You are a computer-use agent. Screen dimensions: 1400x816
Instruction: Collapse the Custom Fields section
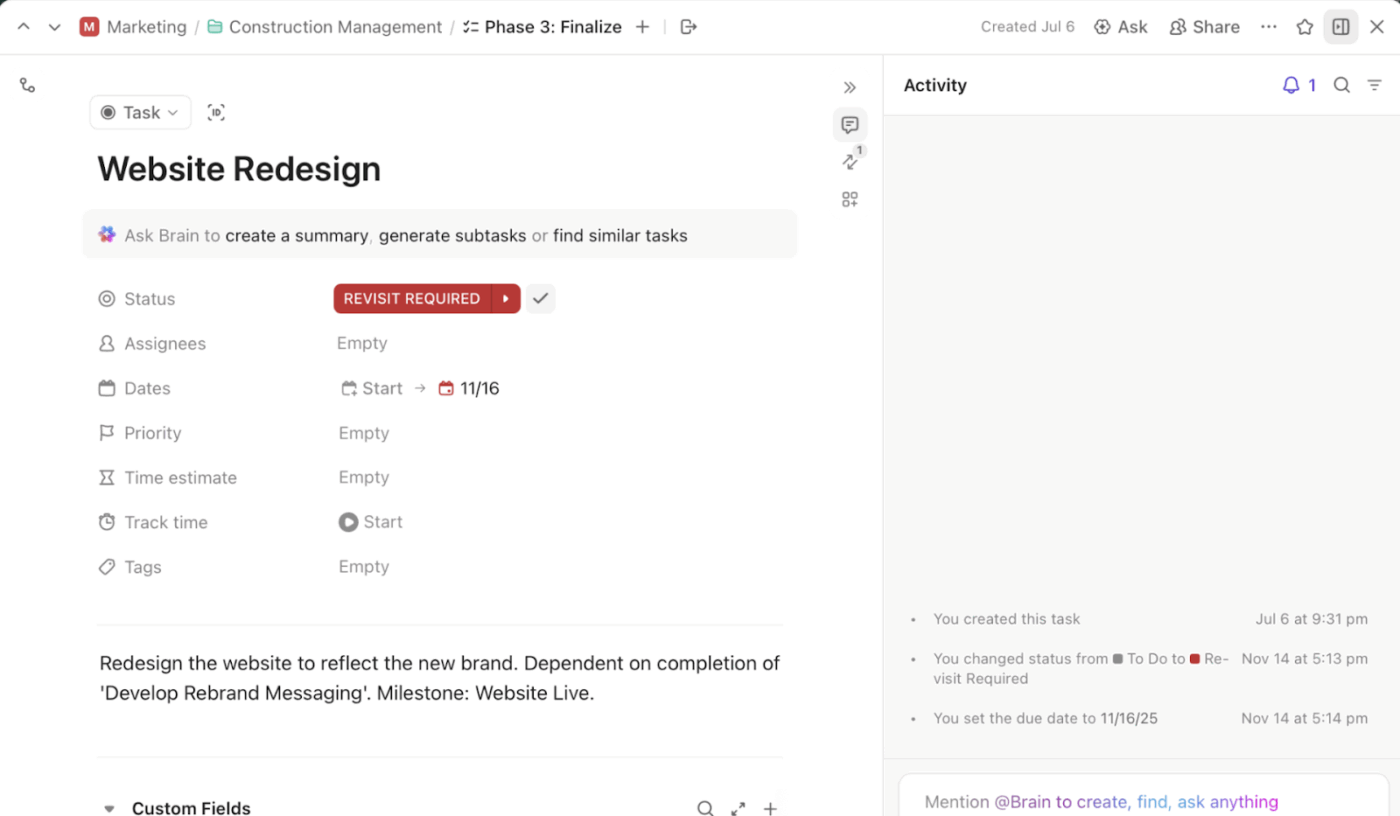tap(109, 807)
